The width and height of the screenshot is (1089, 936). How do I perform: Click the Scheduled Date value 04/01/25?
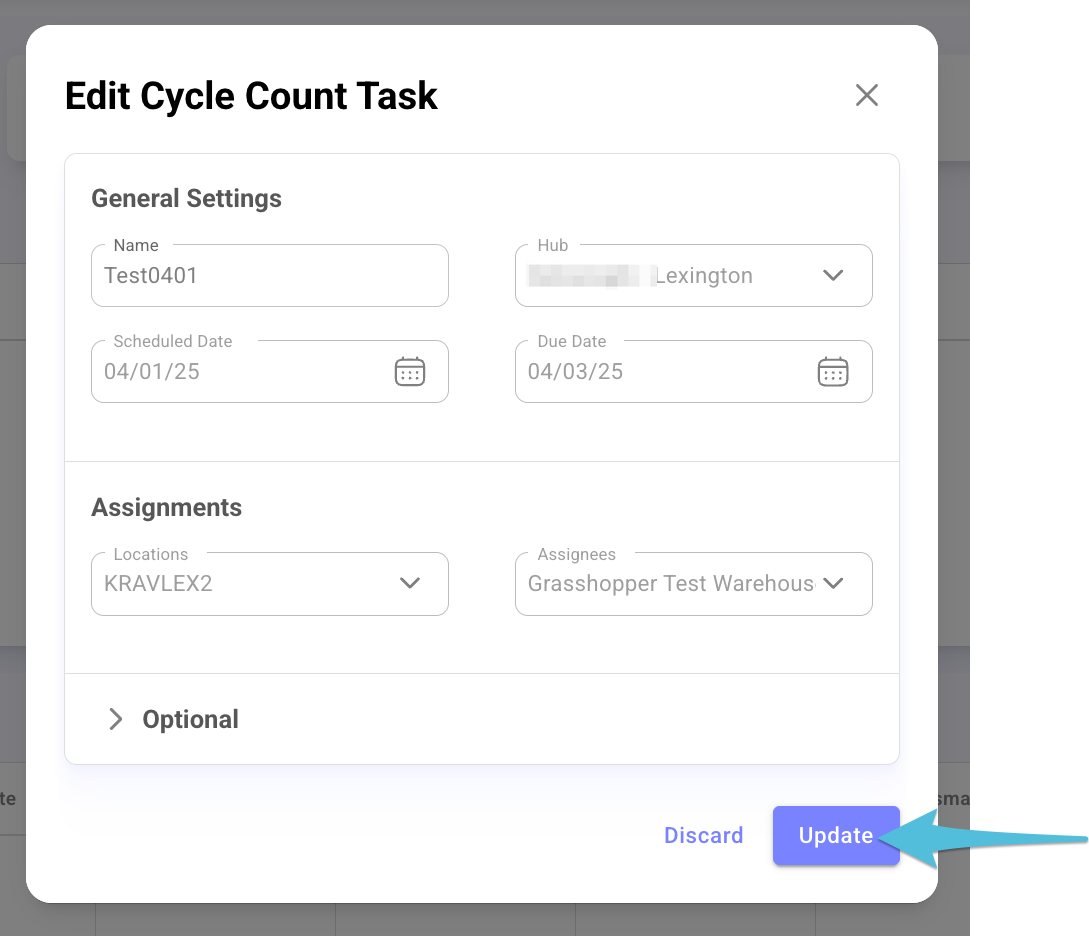point(151,371)
